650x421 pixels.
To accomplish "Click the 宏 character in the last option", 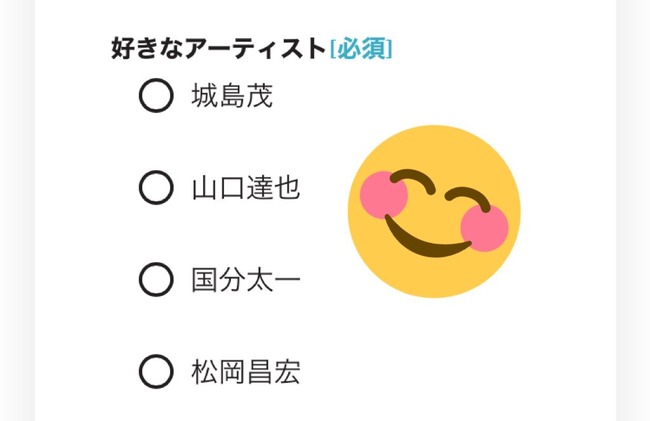I will coord(286,373).
